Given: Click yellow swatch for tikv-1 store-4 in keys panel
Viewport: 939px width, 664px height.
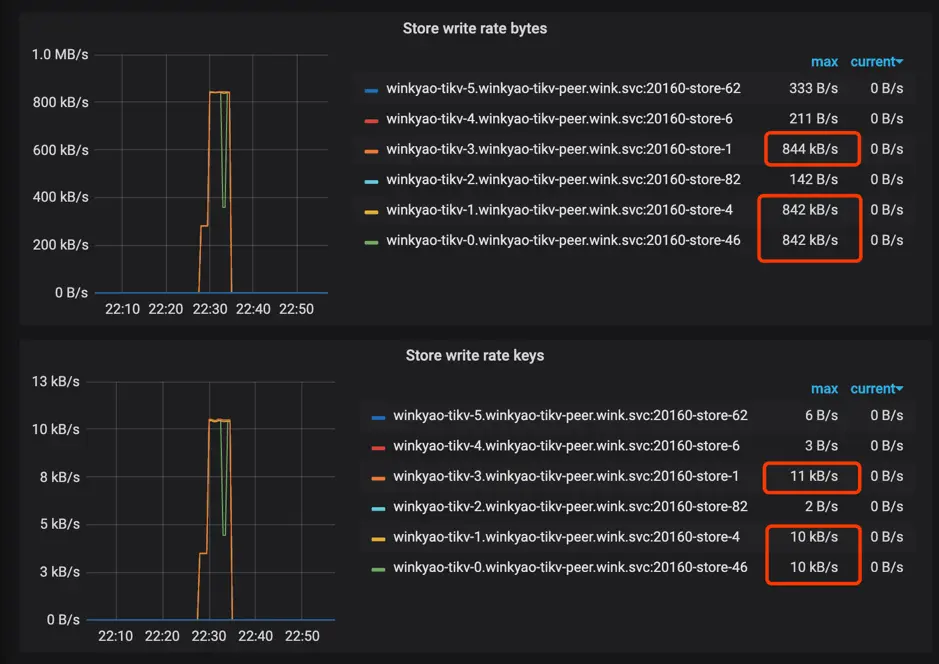Looking at the screenshot, I should tap(378, 539).
